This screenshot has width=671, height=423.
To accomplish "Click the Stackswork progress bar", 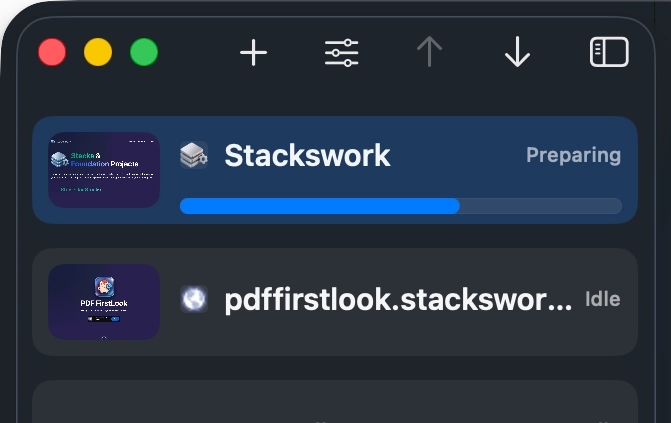I will point(401,206).
